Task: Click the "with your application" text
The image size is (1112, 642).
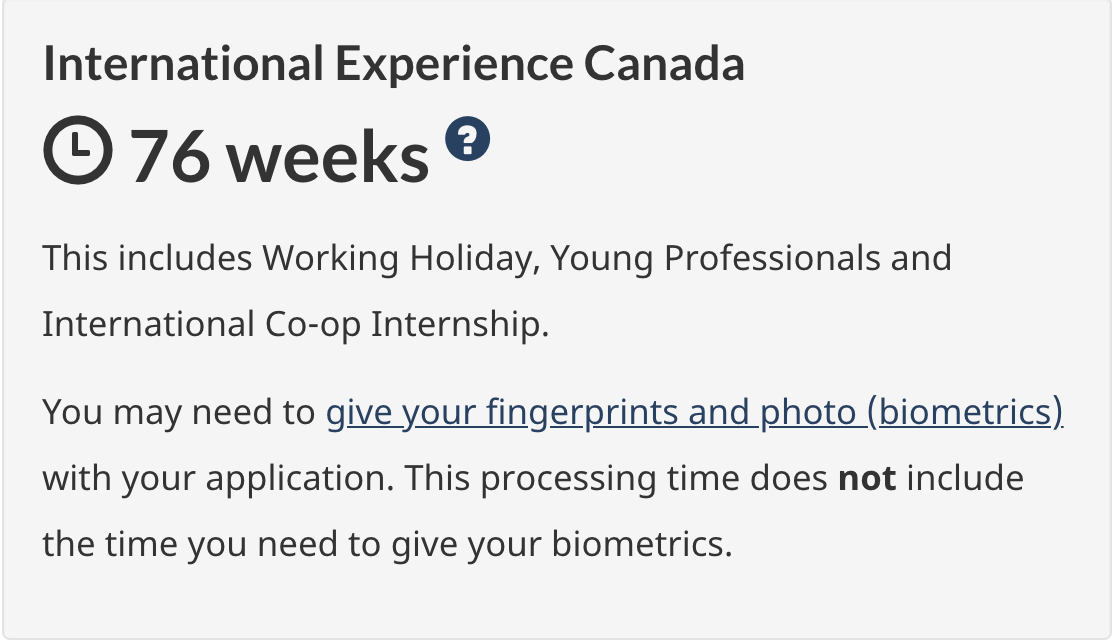Action: pyautogui.click(x=214, y=478)
